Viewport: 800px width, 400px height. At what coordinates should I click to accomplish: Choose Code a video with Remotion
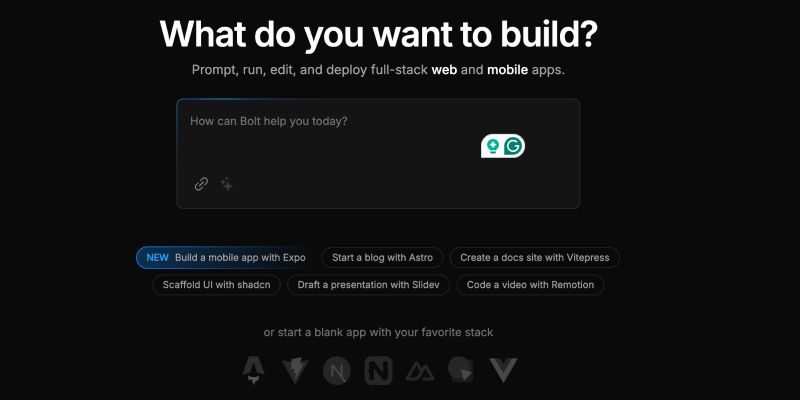tap(530, 284)
